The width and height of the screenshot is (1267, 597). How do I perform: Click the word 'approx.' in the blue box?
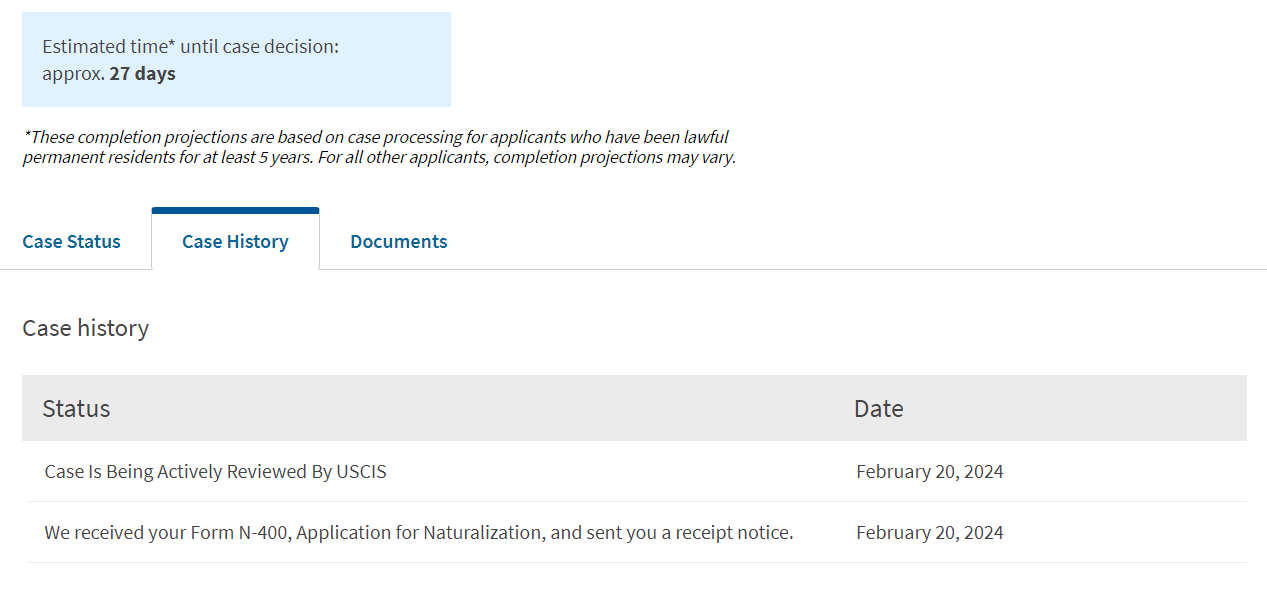[73, 74]
